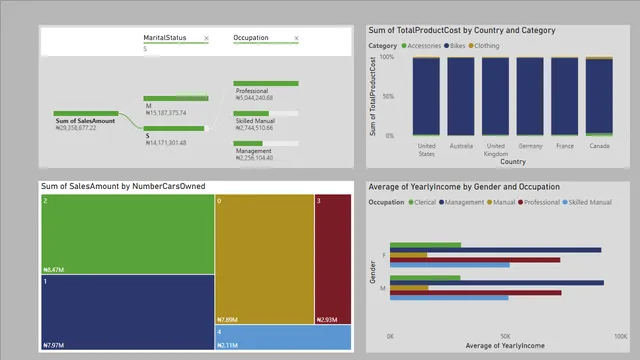The width and height of the screenshot is (640, 360).
Task: Select the female Skilled Manual income bar
Action: point(450,265)
